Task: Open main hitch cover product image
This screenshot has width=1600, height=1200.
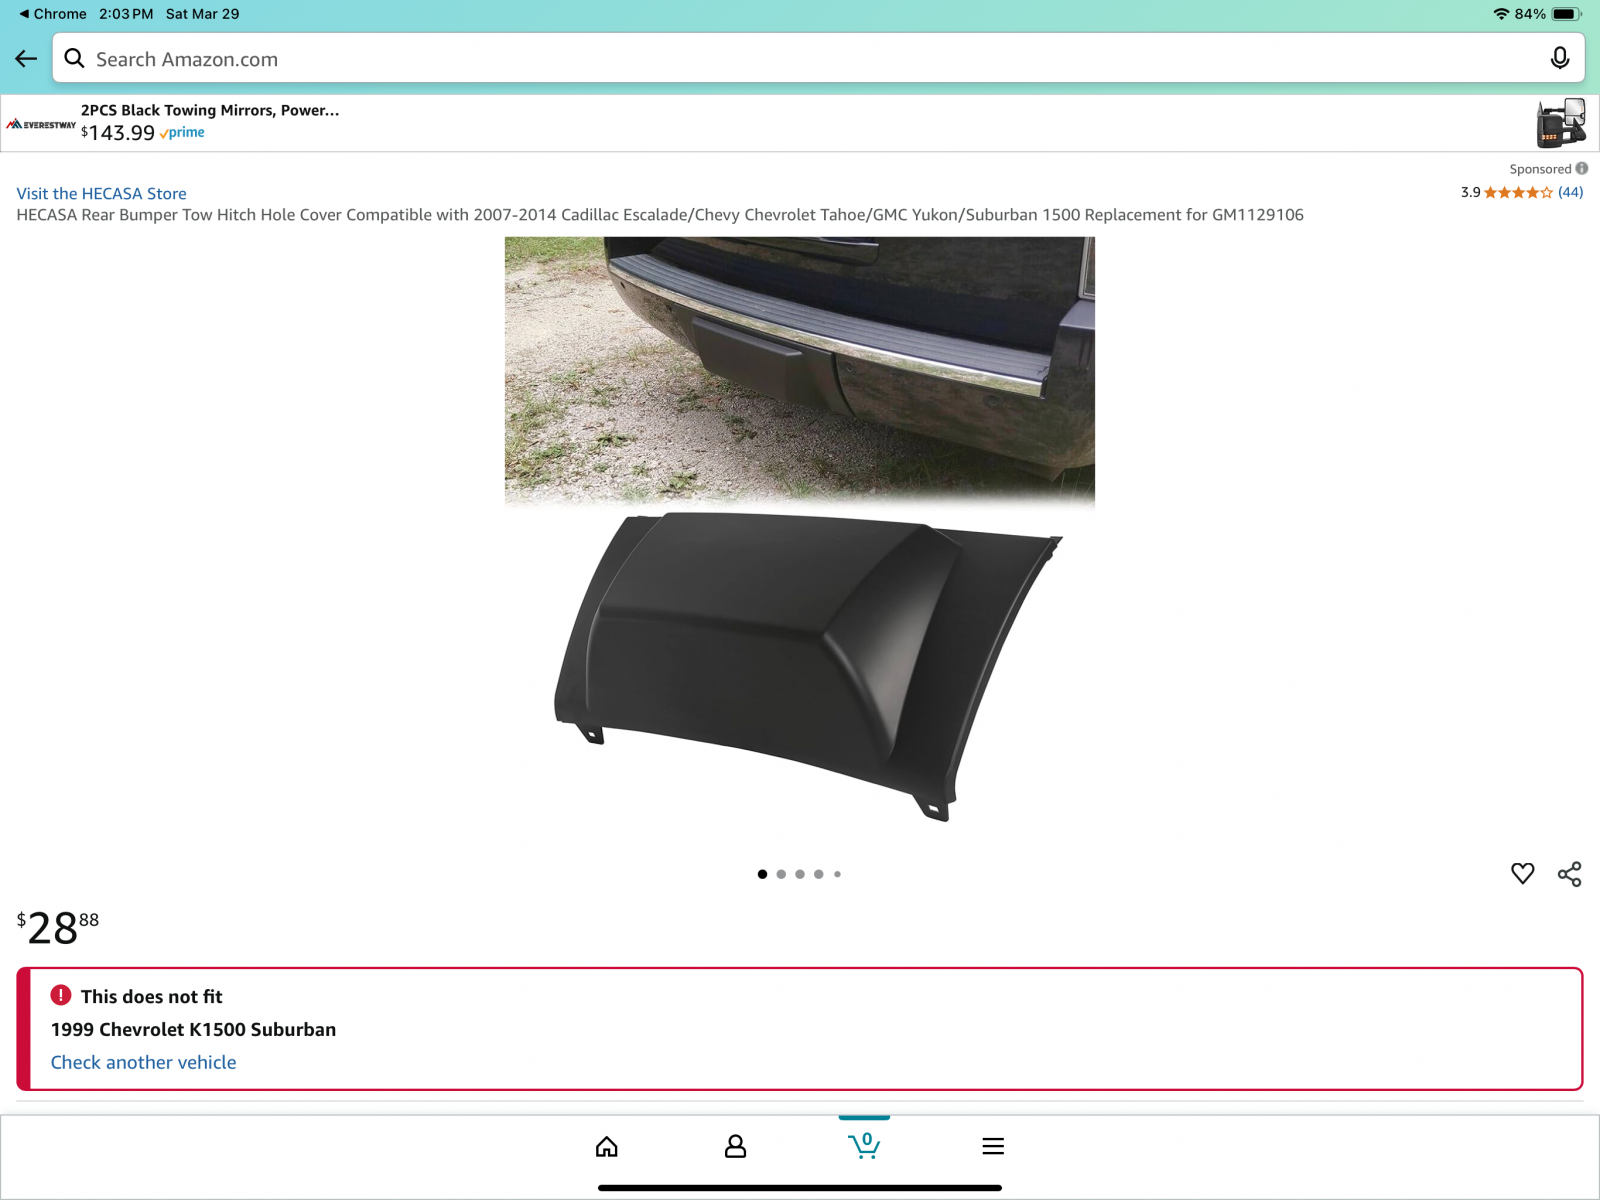Action: point(800,530)
